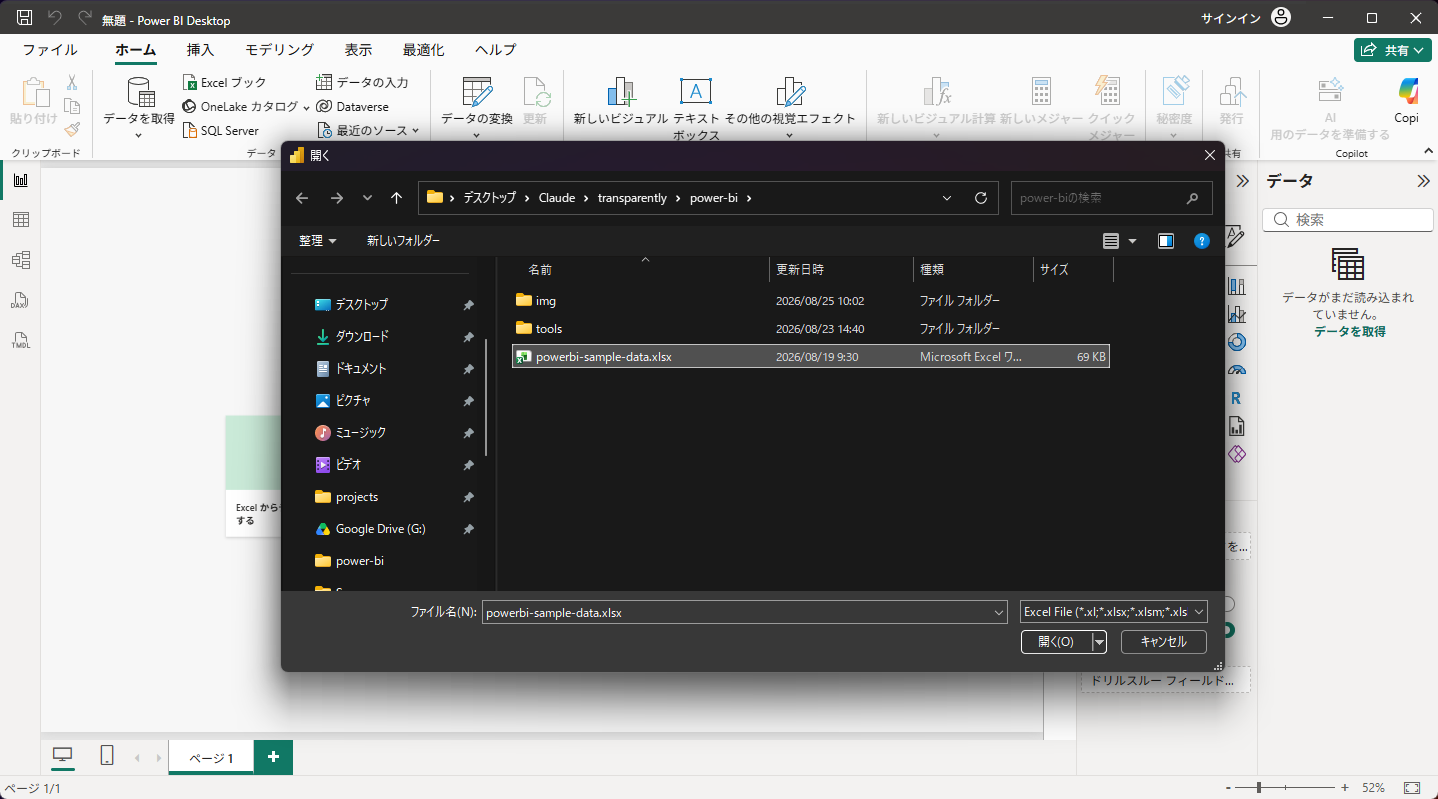The width and height of the screenshot is (1438, 799).
Task: Open the Get Data (データを取得) ribbon button
Action: click(139, 106)
